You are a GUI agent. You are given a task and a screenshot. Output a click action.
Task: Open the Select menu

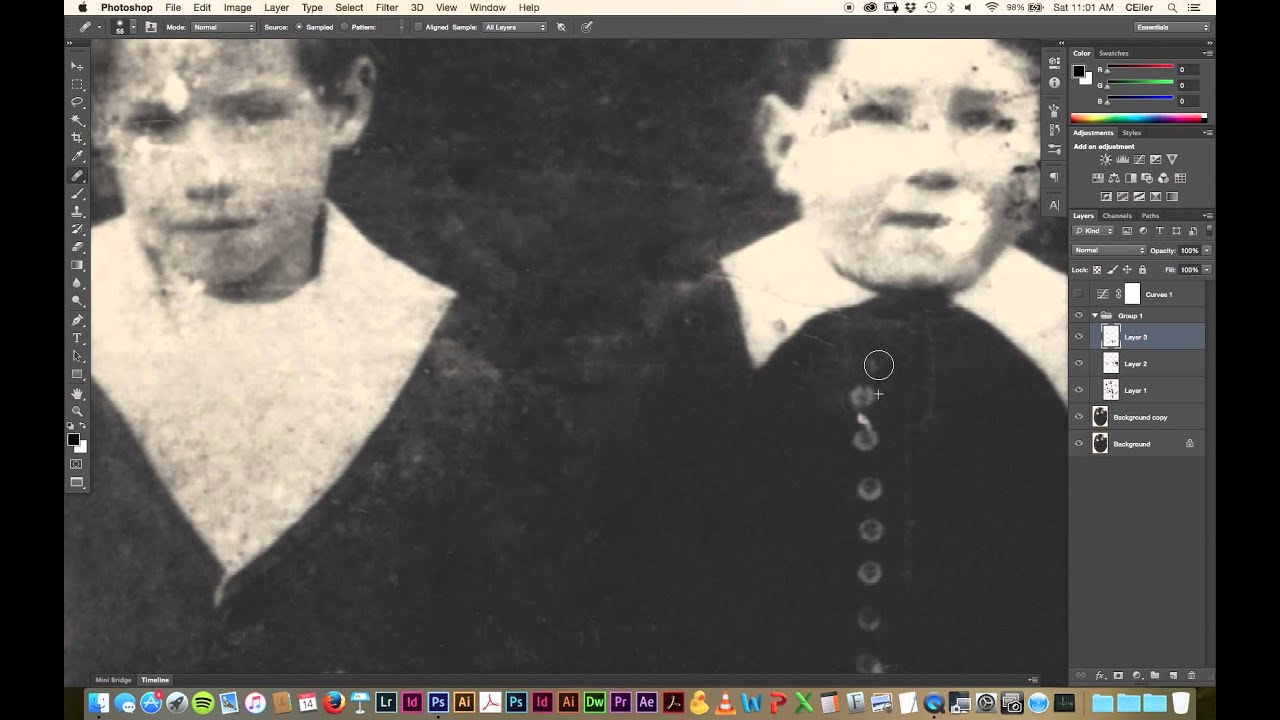point(349,7)
